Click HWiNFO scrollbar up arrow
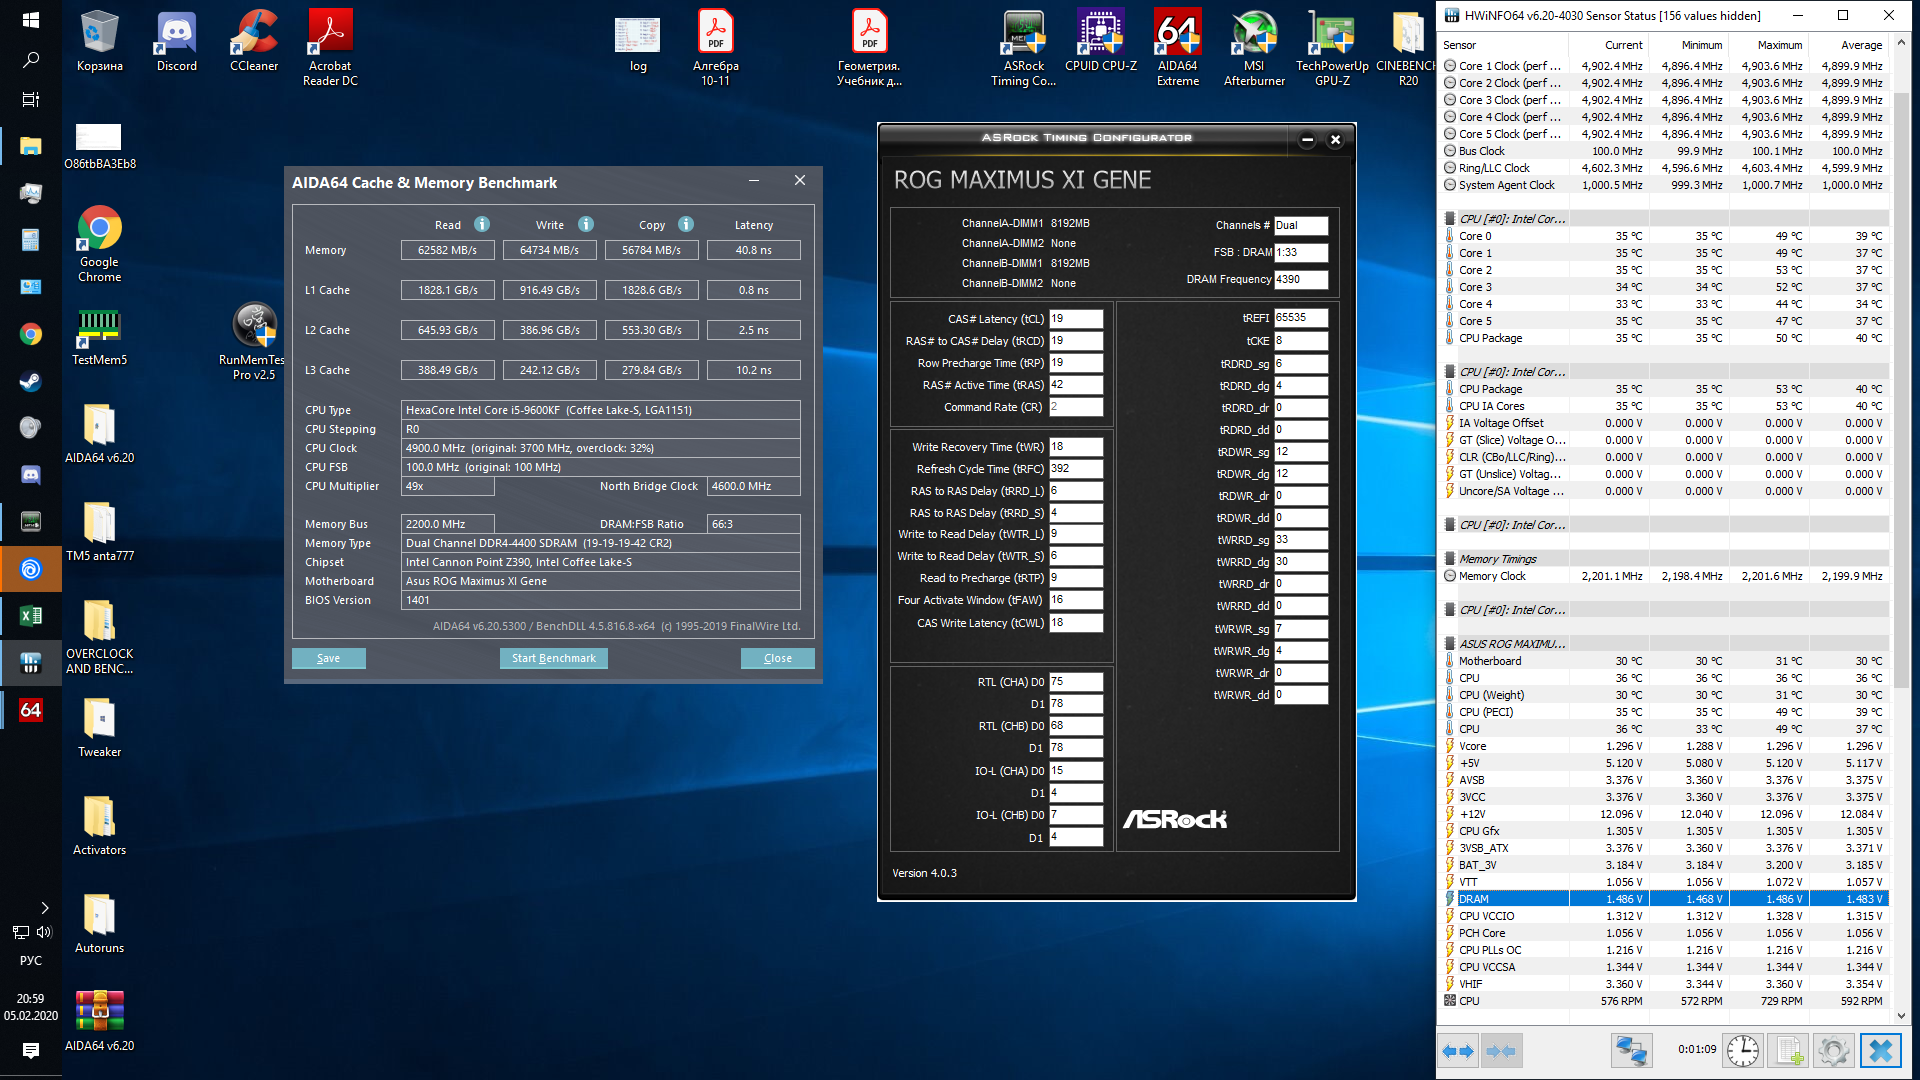Viewport: 1920px width, 1080px height. [x=1901, y=43]
